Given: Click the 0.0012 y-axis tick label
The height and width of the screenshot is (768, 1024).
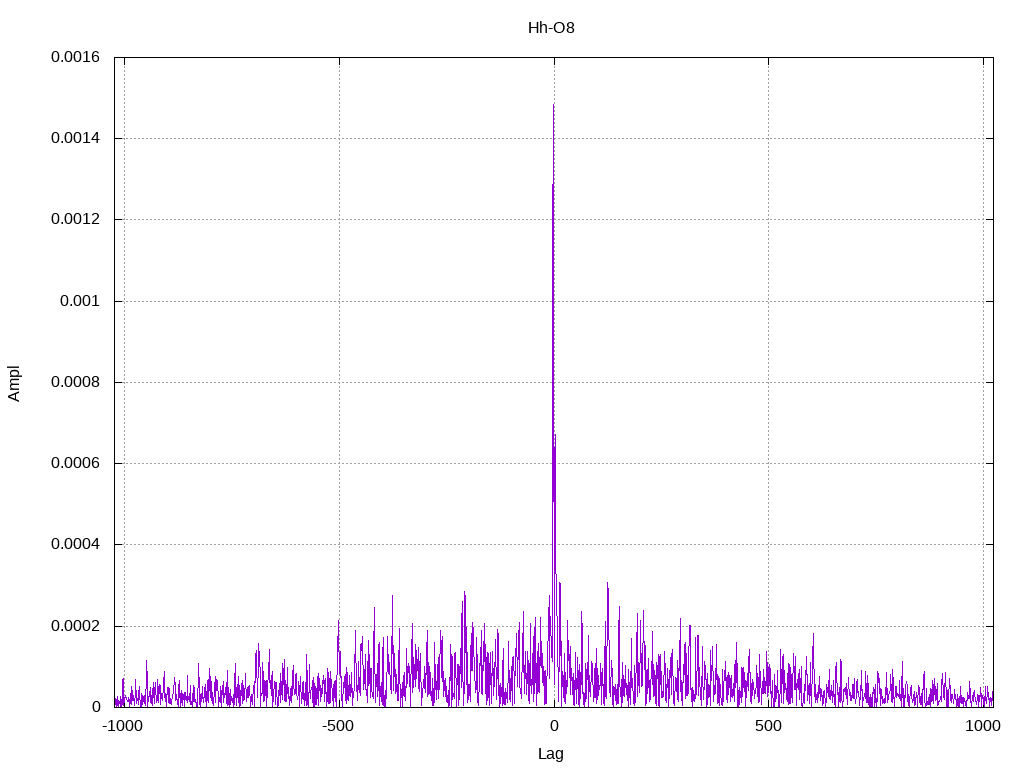Looking at the screenshot, I should point(75,219).
